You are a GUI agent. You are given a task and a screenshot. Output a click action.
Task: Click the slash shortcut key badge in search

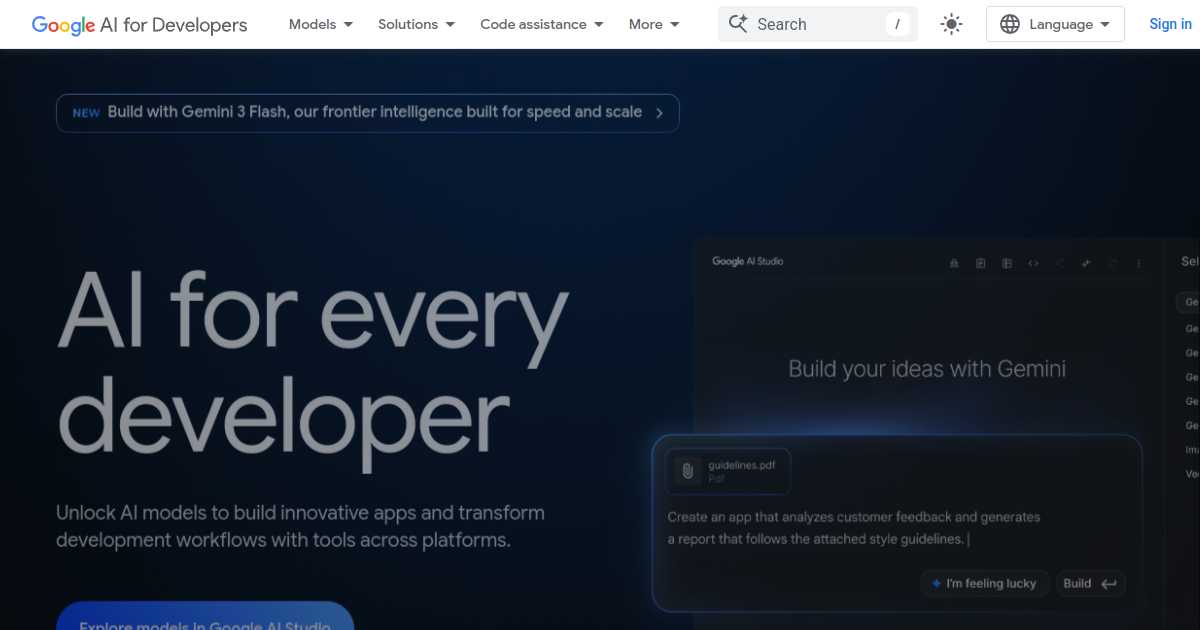(x=897, y=24)
